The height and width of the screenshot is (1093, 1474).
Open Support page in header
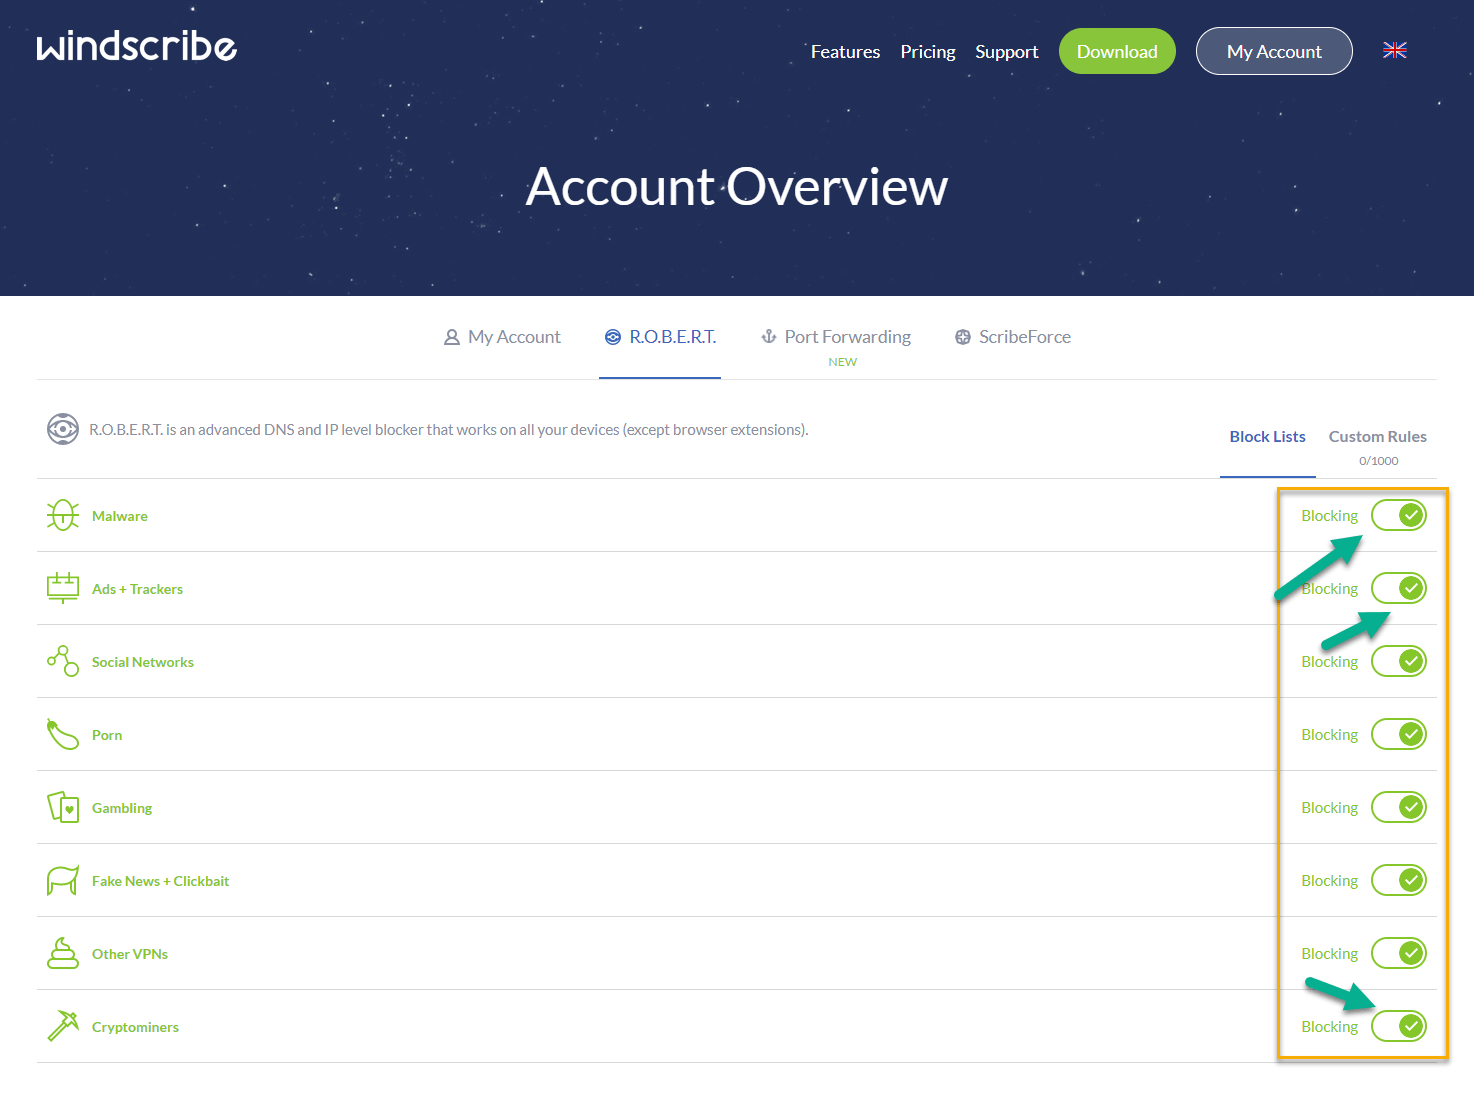click(x=1007, y=51)
